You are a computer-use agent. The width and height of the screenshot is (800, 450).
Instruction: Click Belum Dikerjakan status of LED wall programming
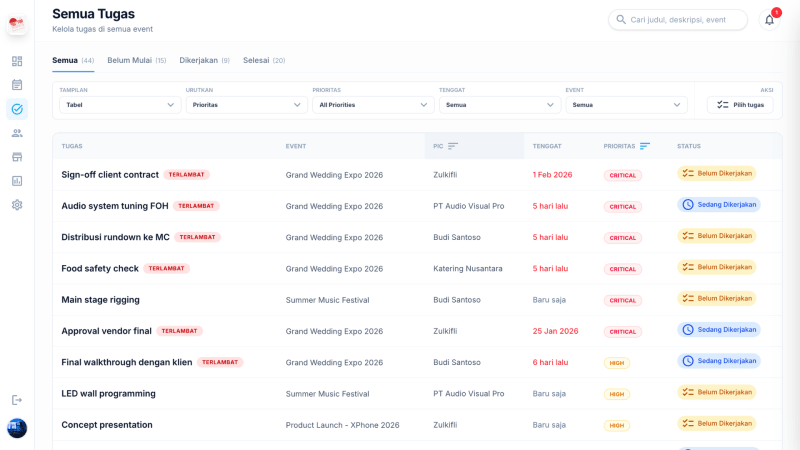click(x=716, y=392)
